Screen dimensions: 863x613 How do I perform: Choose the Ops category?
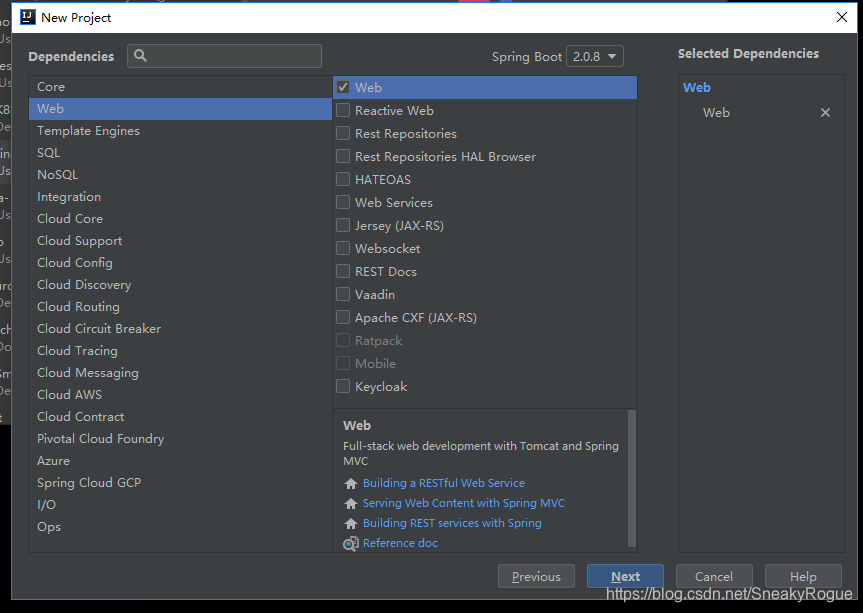180,527
